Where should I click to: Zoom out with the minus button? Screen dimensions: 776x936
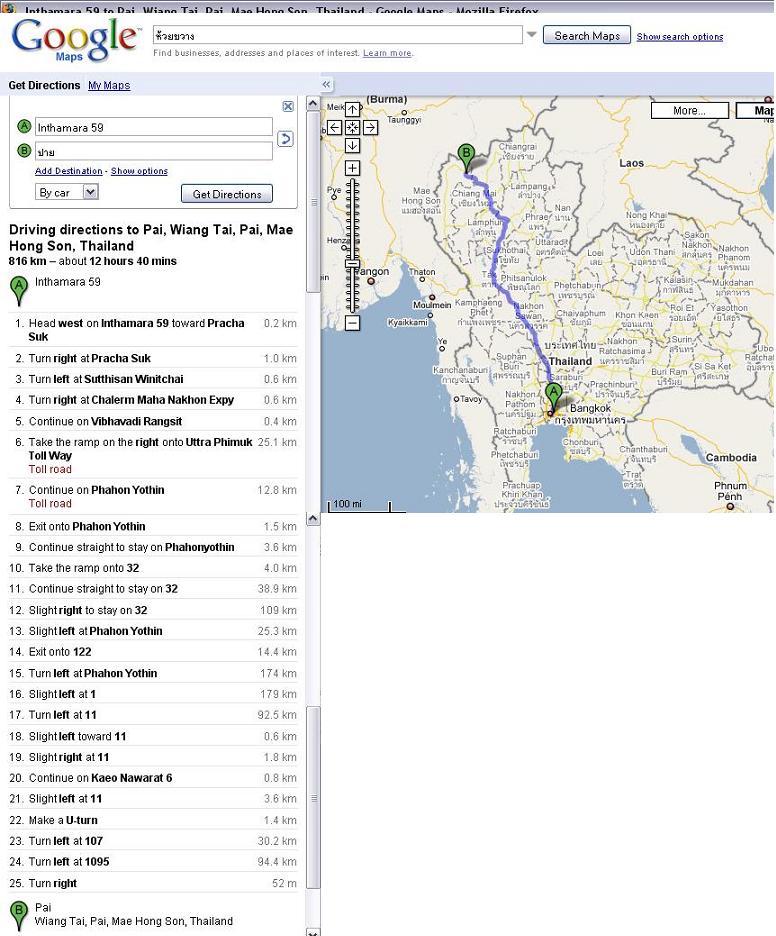coord(352,323)
